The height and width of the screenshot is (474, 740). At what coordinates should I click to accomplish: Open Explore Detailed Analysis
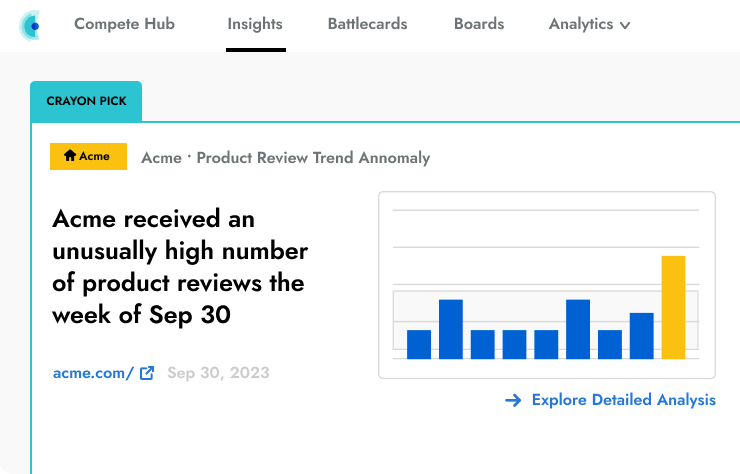[623, 400]
